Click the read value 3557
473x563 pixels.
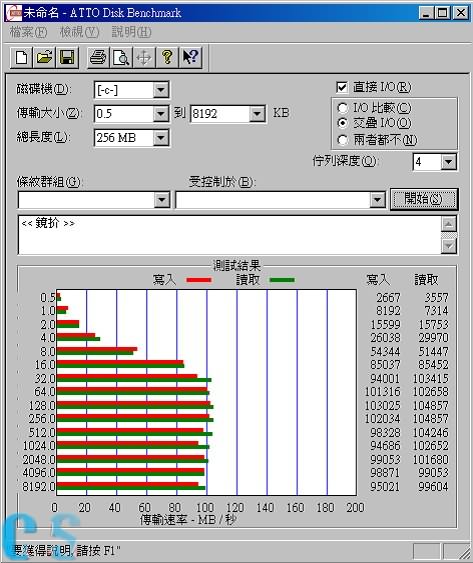pyautogui.click(x=436, y=298)
